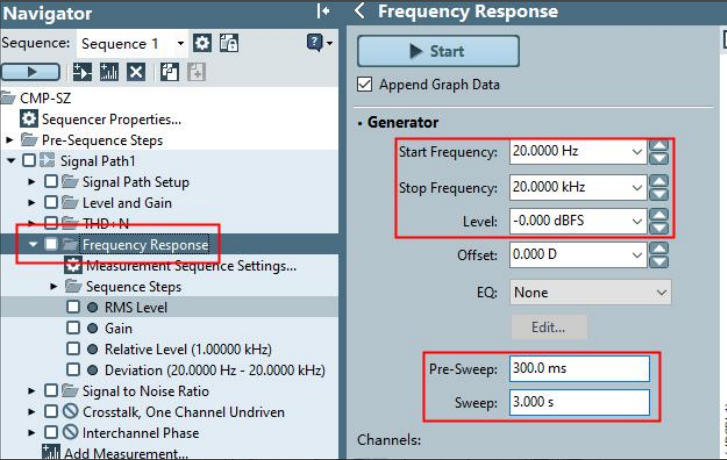Click the Crosstalk disabled circle icon
727x460 pixels.
pyautogui.click(x=70, y=411)
